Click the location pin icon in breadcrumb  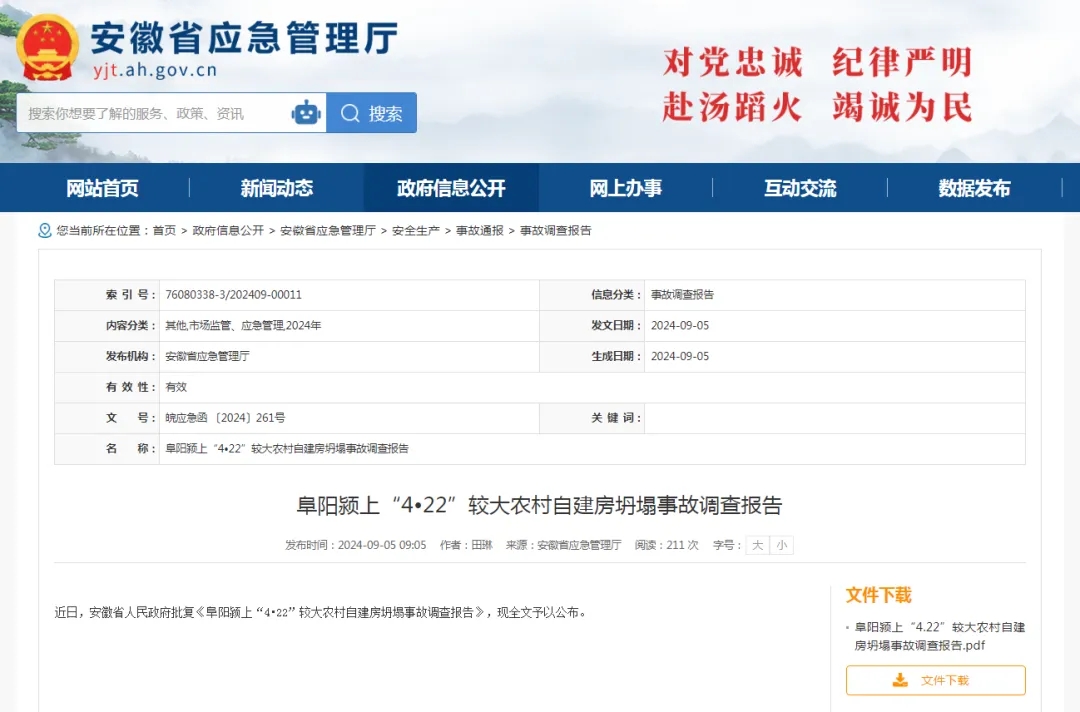coord(44,230)
